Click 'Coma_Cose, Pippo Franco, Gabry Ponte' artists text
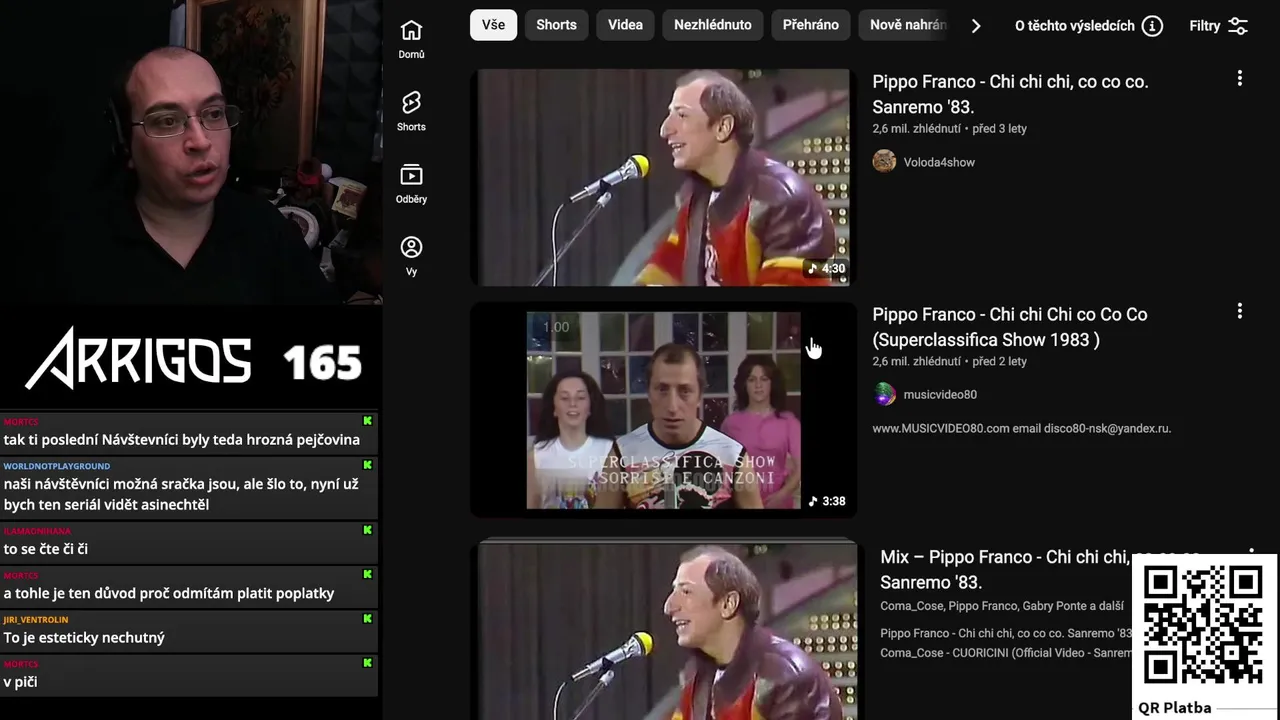1280x720 pixels. tap(1002, 606)
